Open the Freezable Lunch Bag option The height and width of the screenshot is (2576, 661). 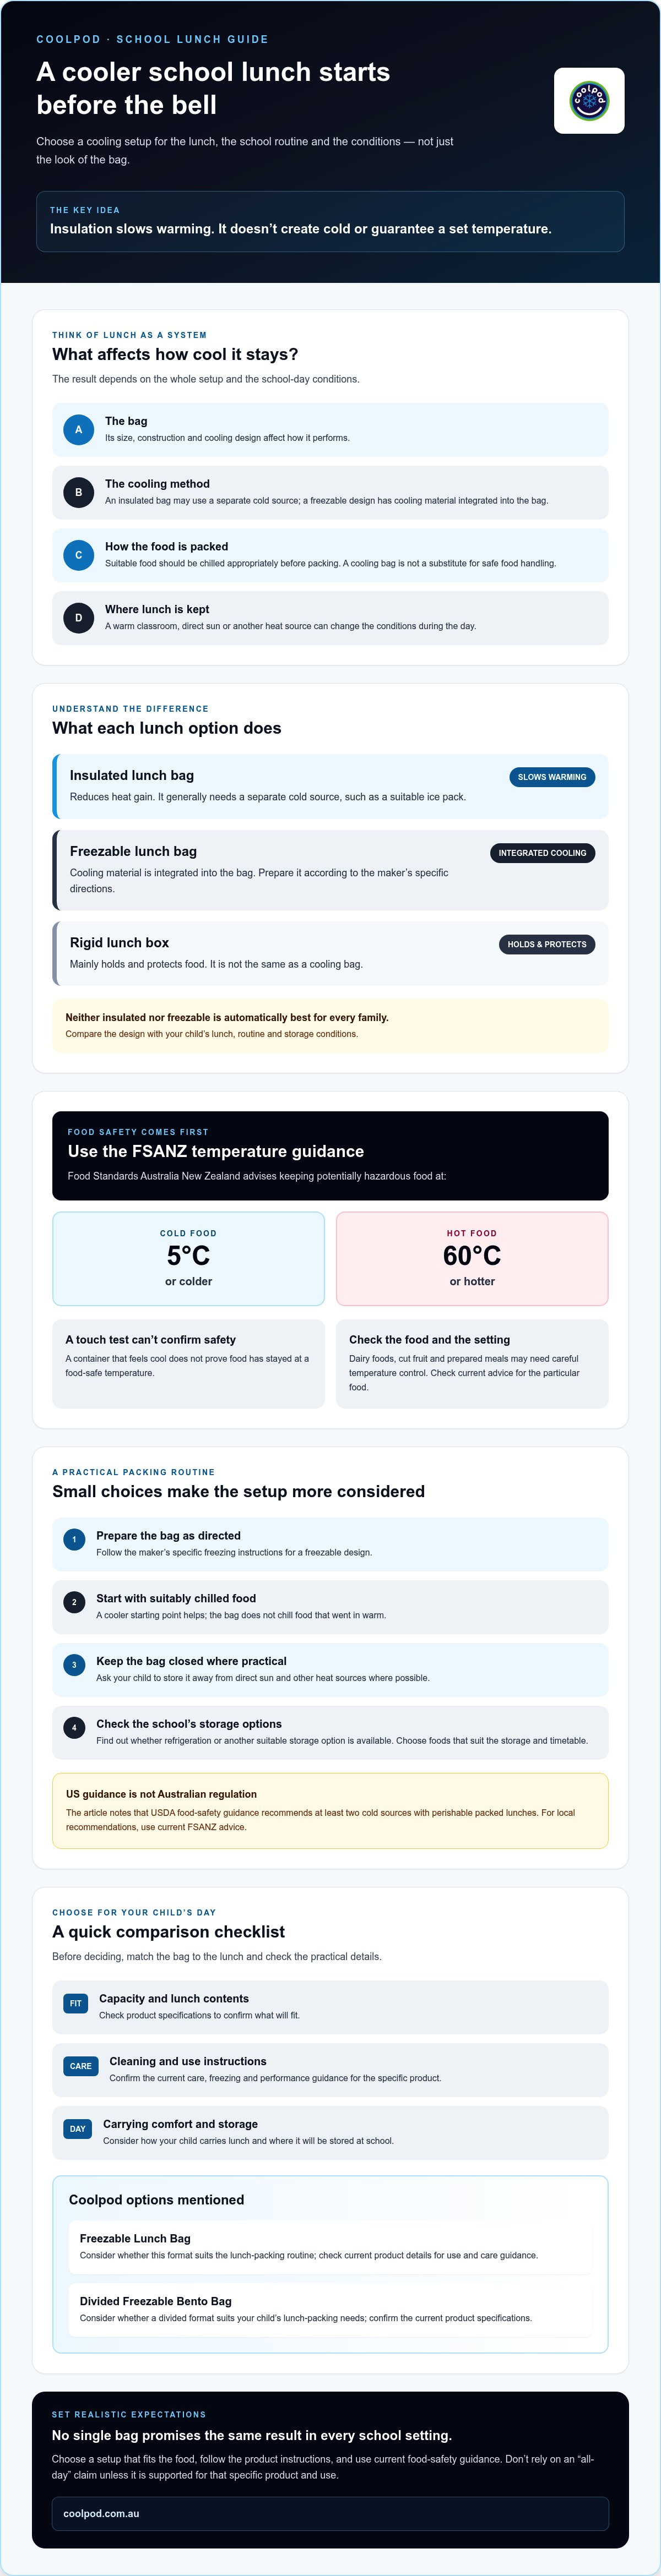(330, 2246)
